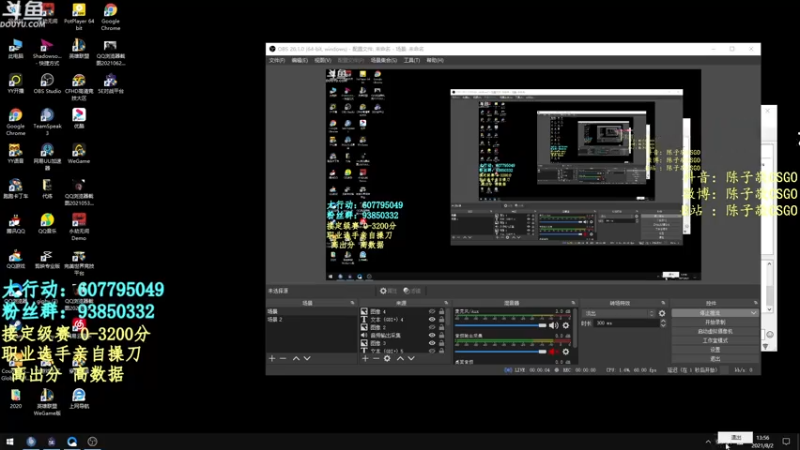Move scene down in the Scenes panel
Image resolution: width=800 pixels, height=450 pixels.
tap(307, 359)
